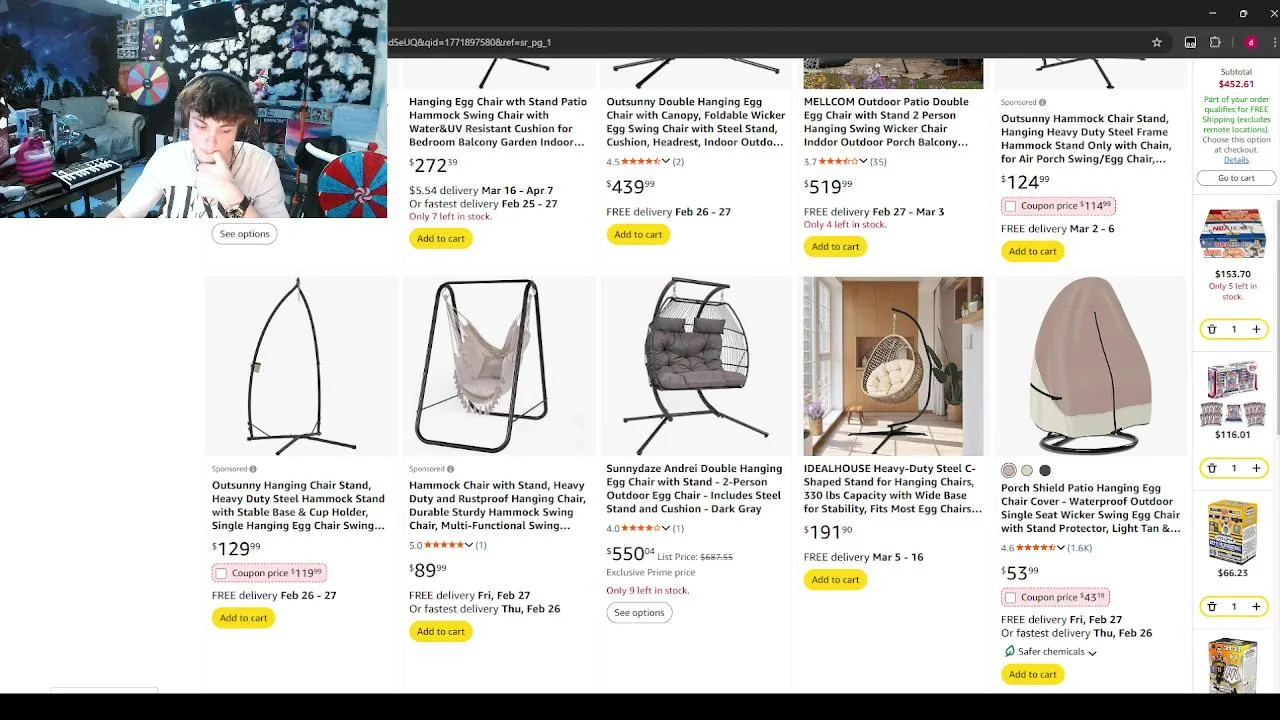Viewport: 1280px width, 720px height.
Task: Bookmark this page with the star icon
Action: (x=1157, y=43)
